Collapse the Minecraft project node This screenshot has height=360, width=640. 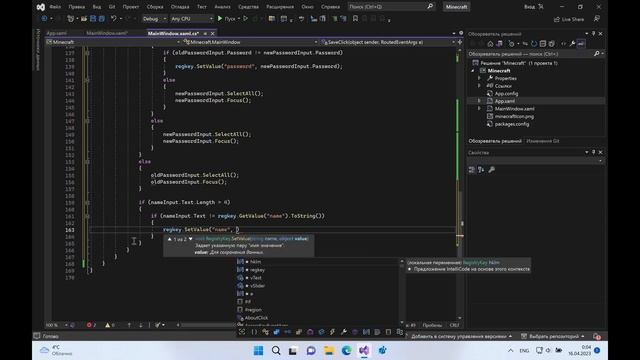(x=473, y=71)
